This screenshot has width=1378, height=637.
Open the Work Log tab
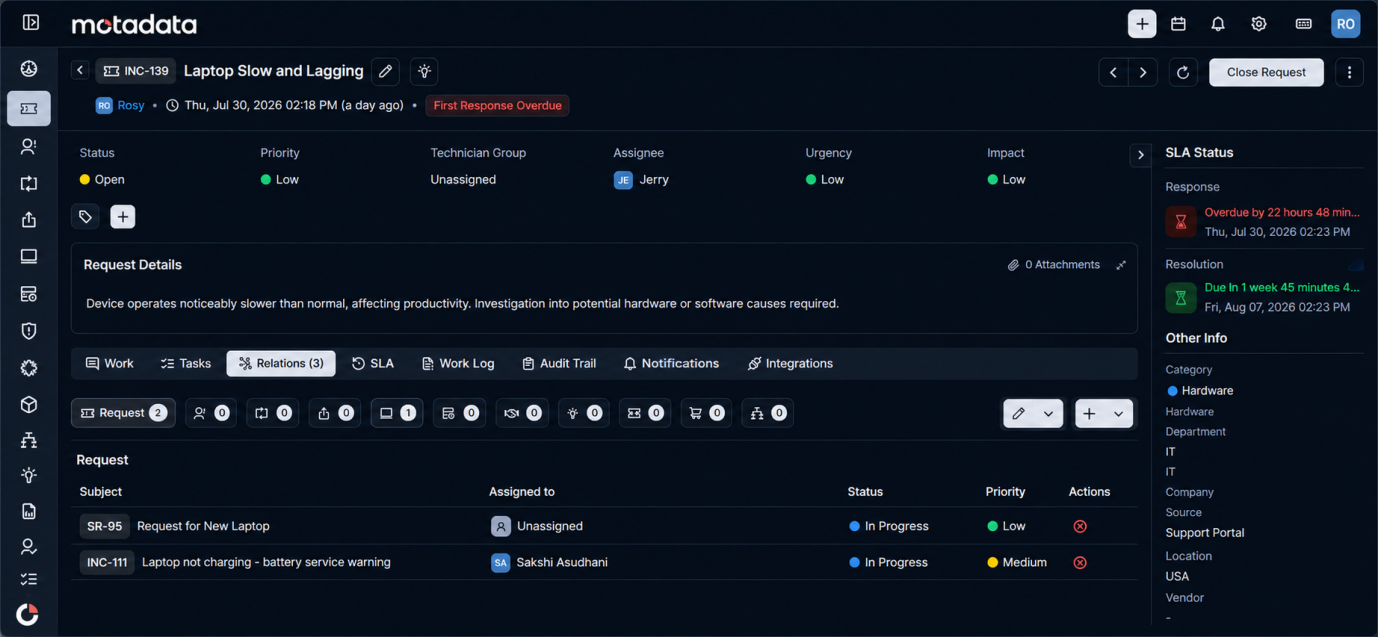click(x=458, y=364)
